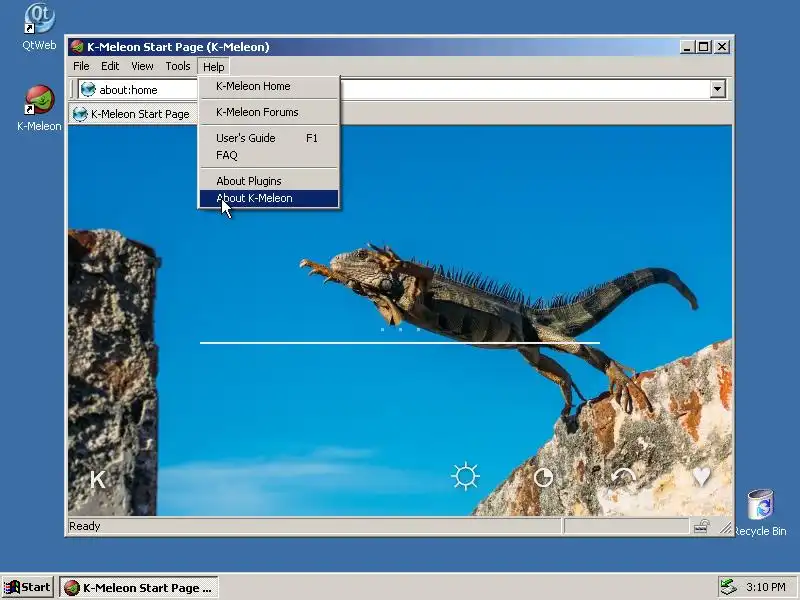Open User's Guide from Help menu

coord(269,138)
